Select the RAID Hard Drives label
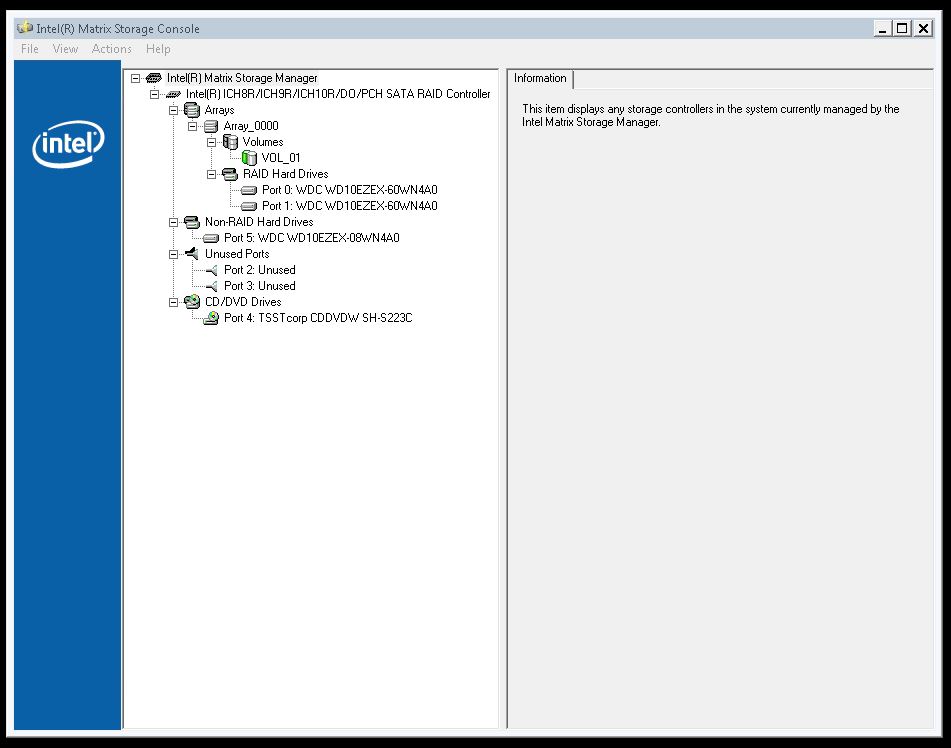951x748 pixels. tap(285, 174)
